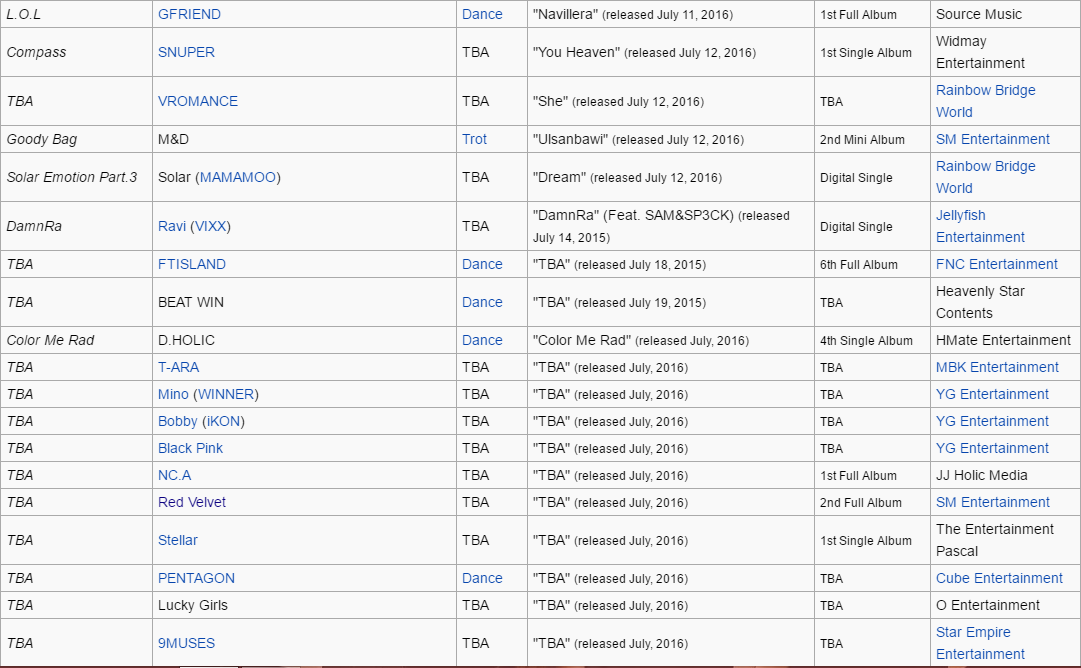Open the NC.A artist link
The width and height of the screenshot is (1081, 668).
click(x=174, y=475)
